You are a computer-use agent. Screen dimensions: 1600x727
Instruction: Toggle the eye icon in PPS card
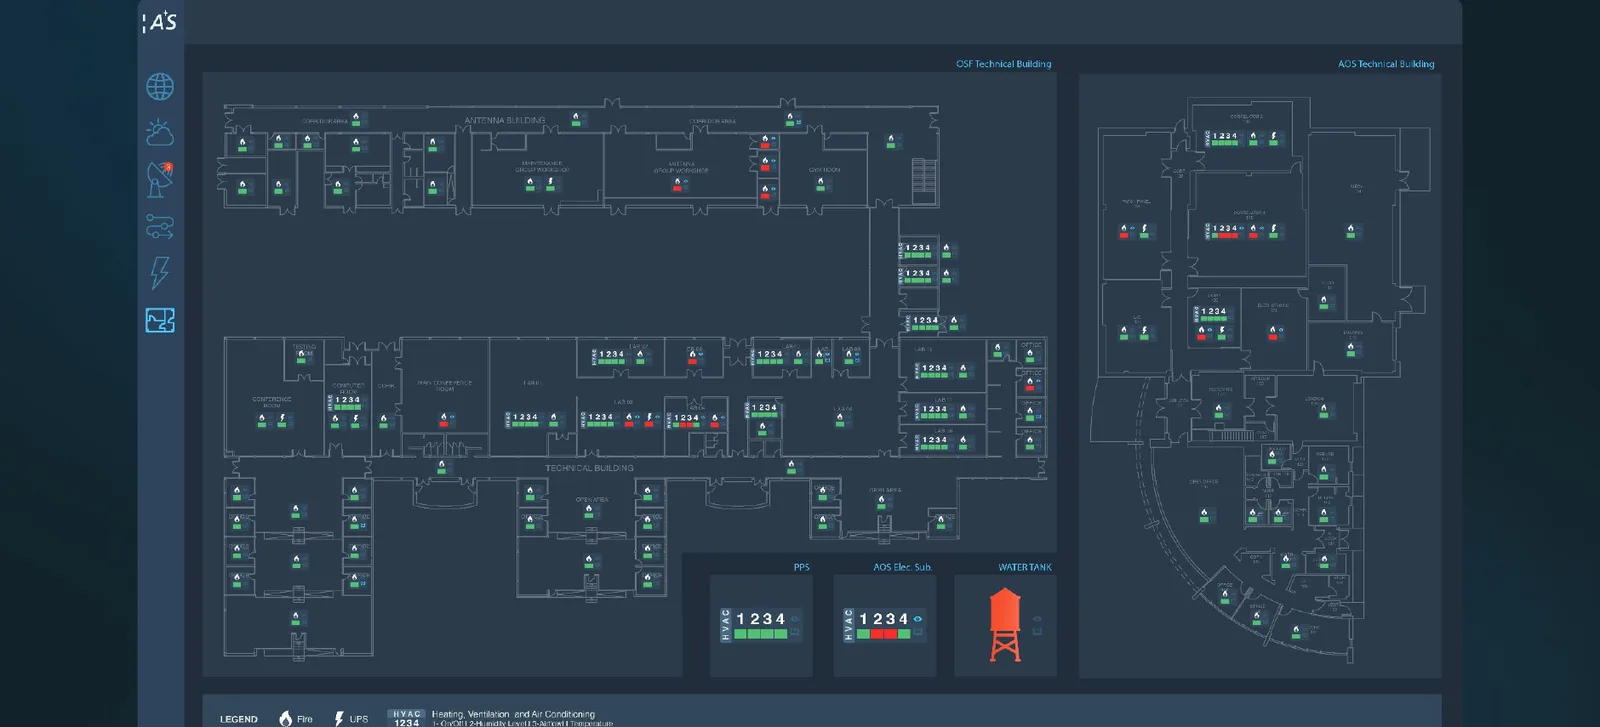click(x=795, y=619)
